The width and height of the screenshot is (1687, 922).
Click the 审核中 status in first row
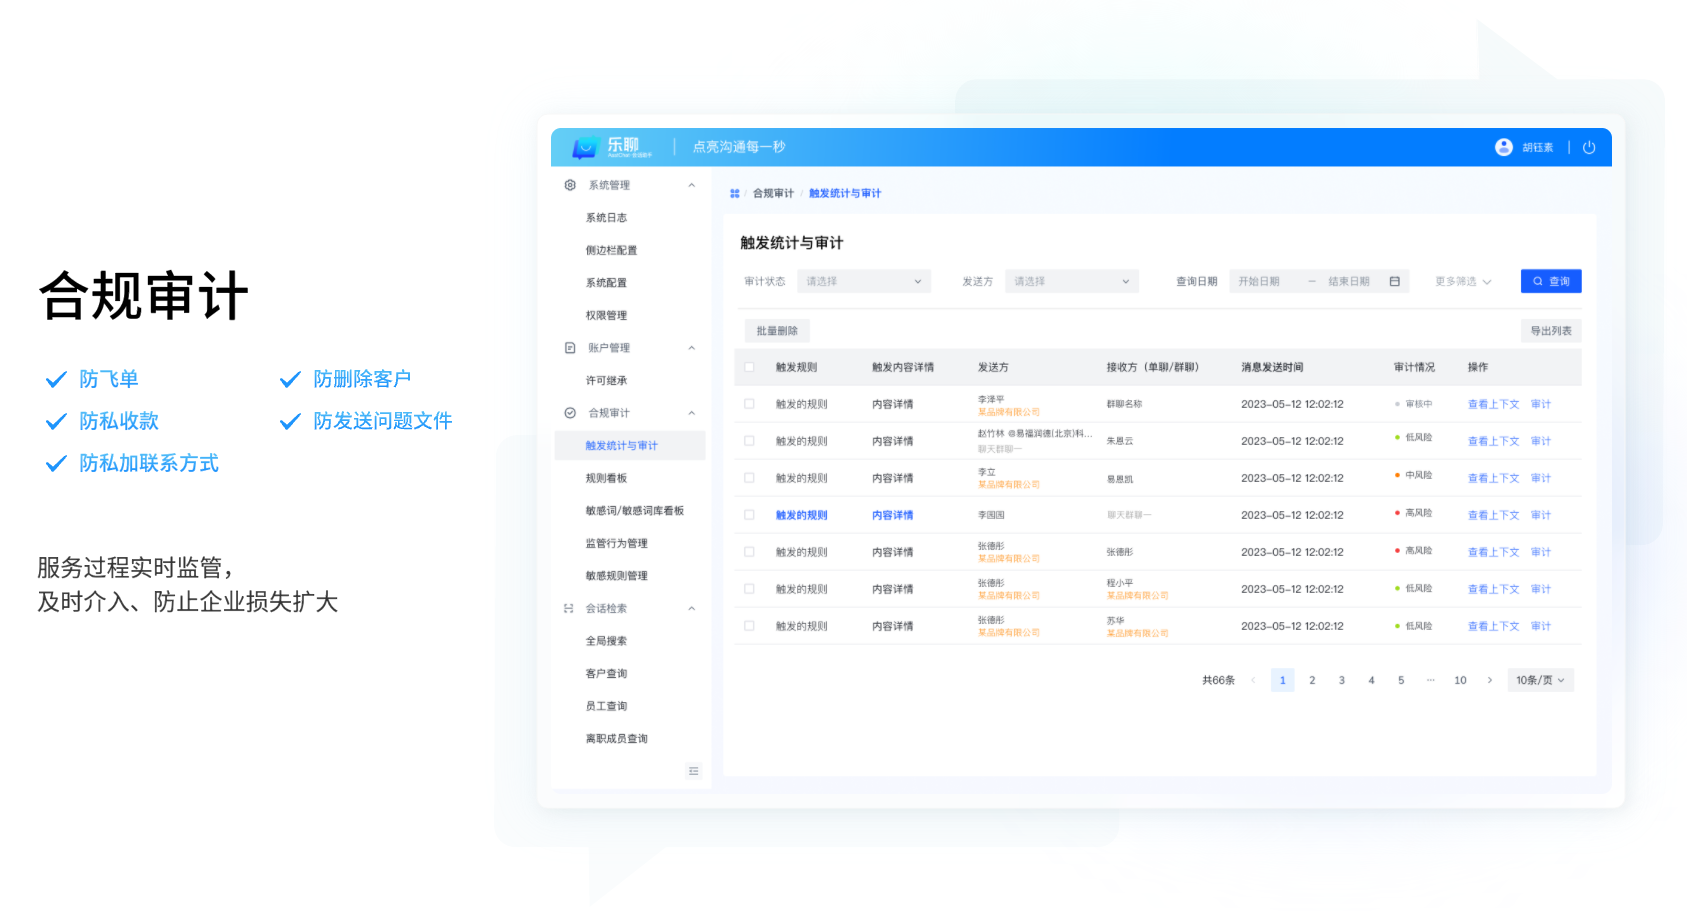1414,404
